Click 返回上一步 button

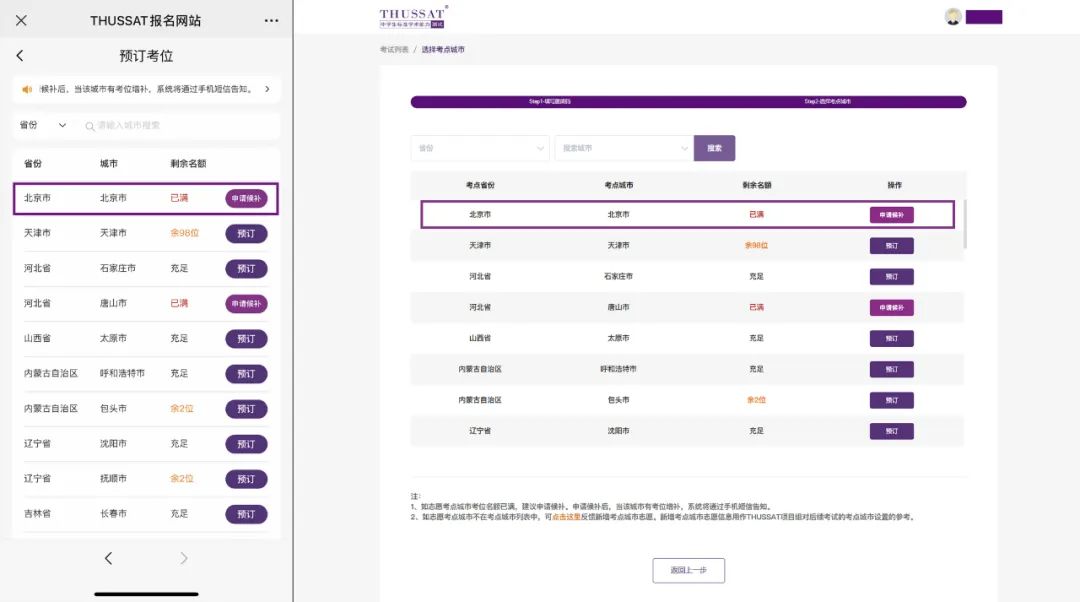click(688, 570)
